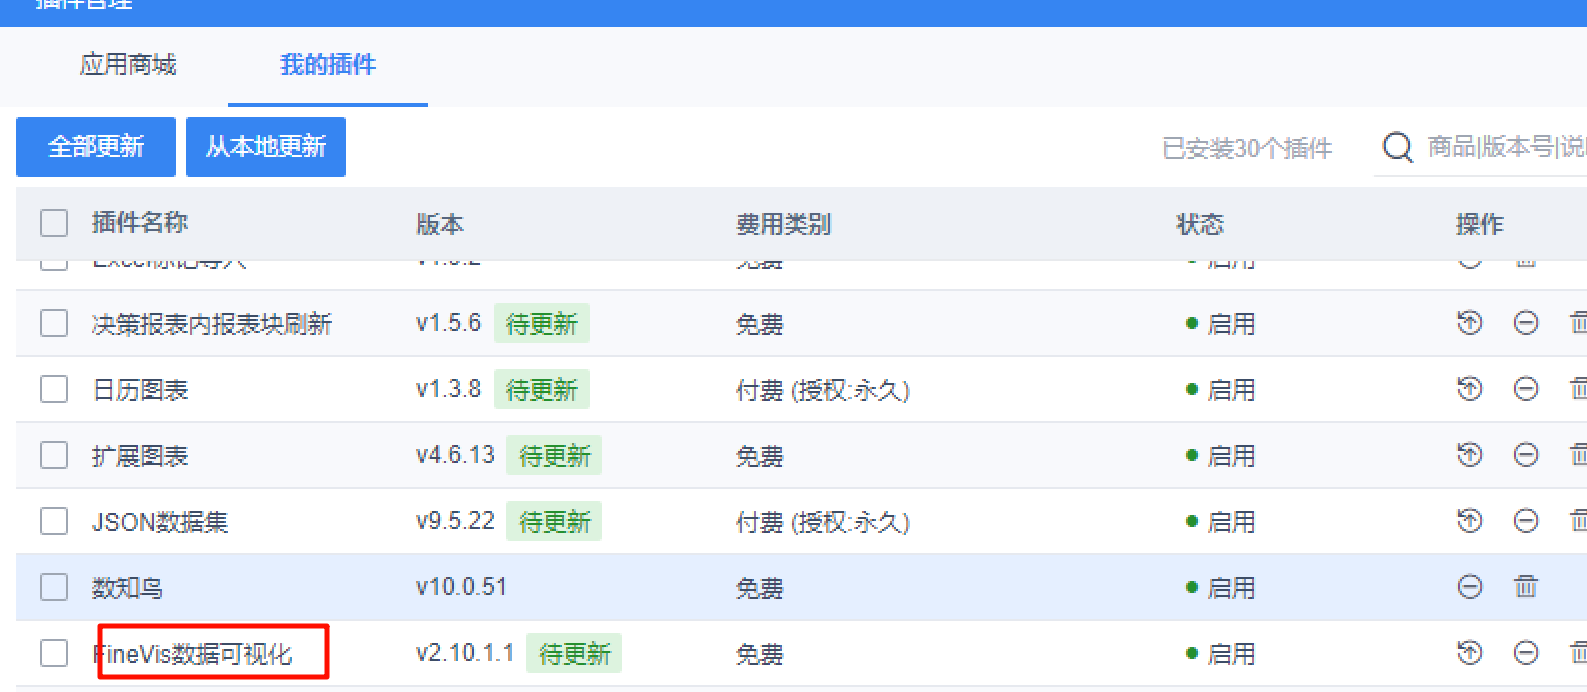This screenshot has height=692, width=1587.
Task: Click update icon for 扩展图表 plugin
Action: tap(1469, 455)
